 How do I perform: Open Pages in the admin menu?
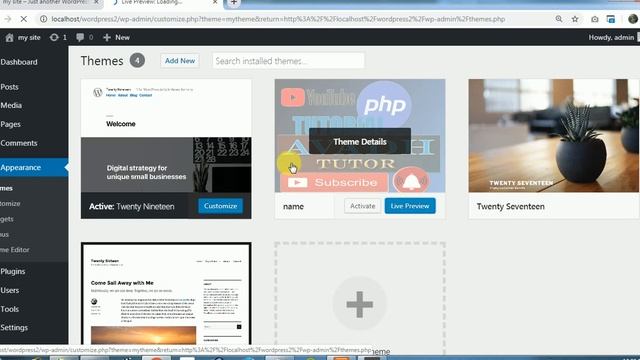[11, 124]
